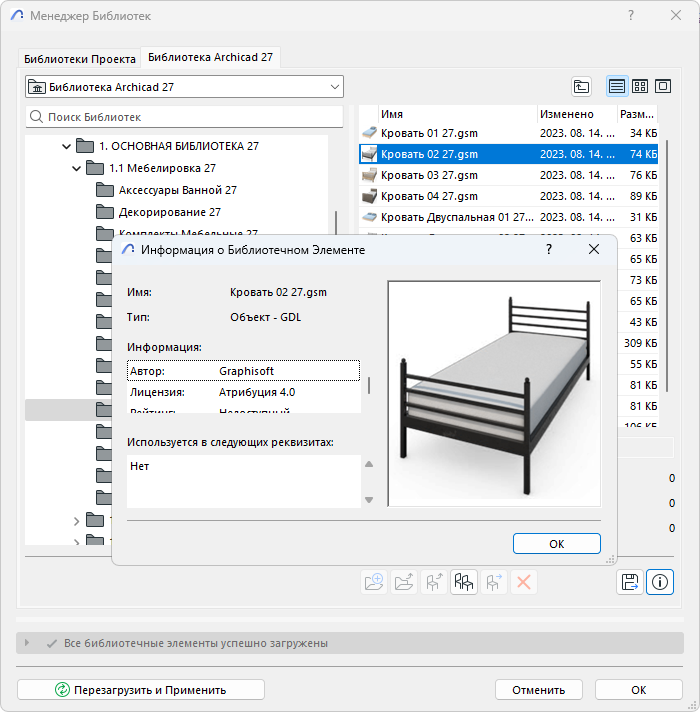Viewport: 700px width, 712px height.
Task: Collapse the 1. ОСНОВНАЯ БИБЛИОТЕКА 27 node
Action: click(66, 146)
